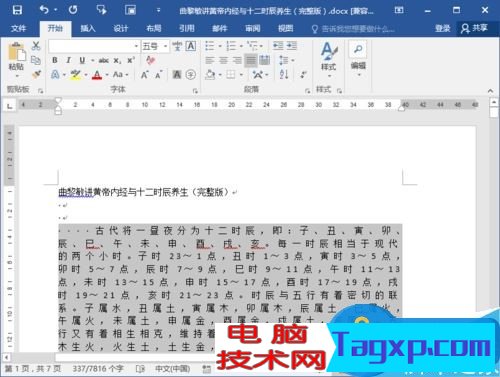Apply paragraph shading paint bucket
The height and width of the screenshot is (377, 500).
210,75
